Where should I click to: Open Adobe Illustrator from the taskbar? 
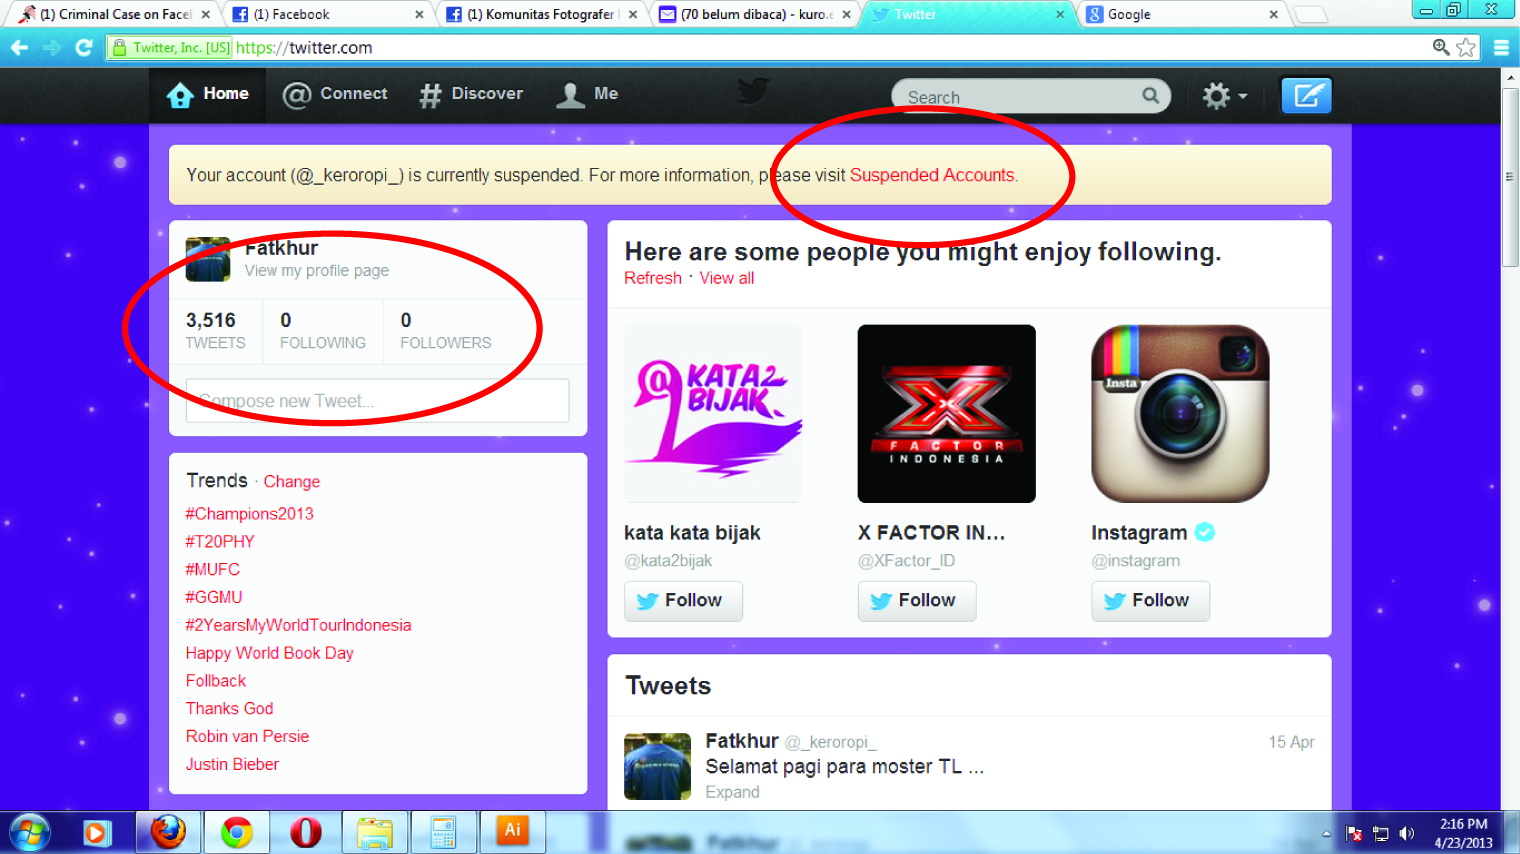coord(512,832)
